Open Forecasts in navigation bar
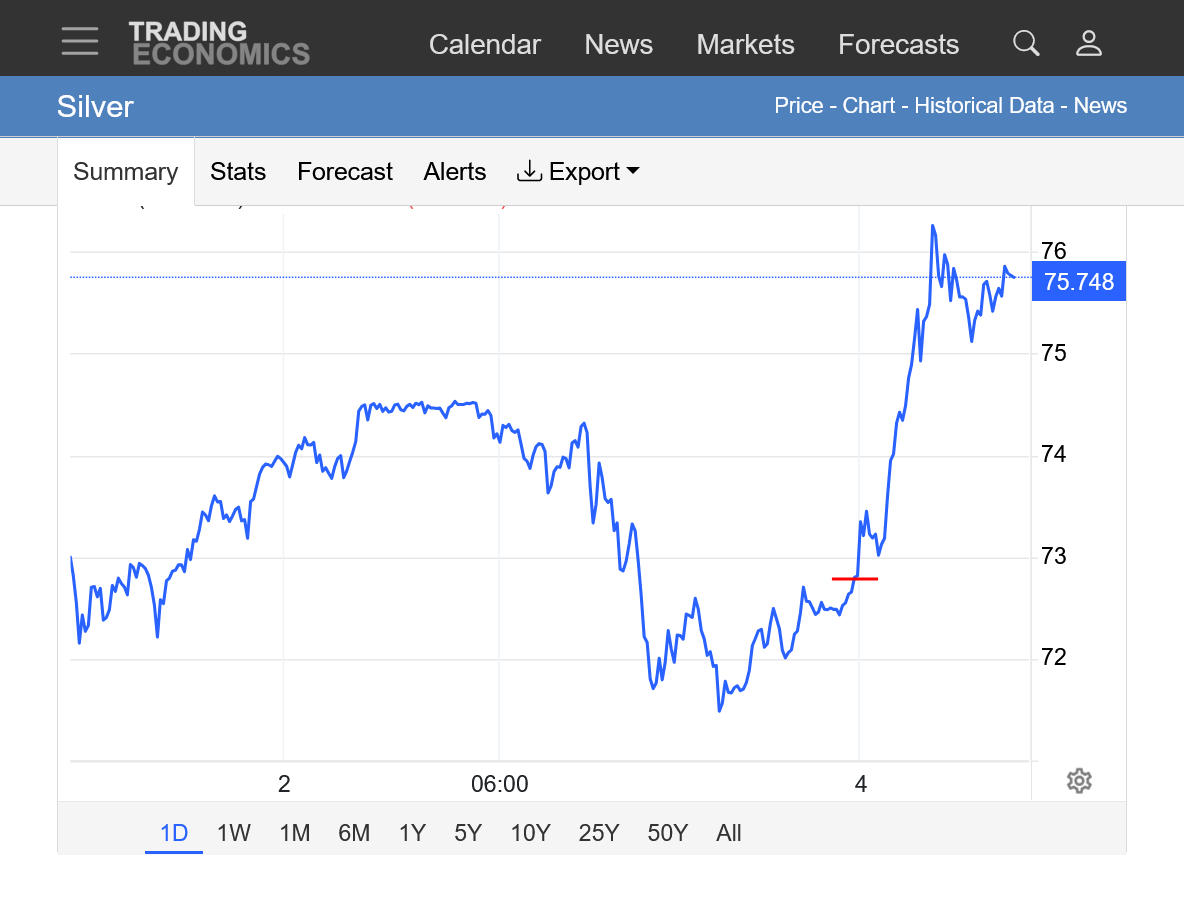Viewport: 1184px width, 901px height. [898, 45]
